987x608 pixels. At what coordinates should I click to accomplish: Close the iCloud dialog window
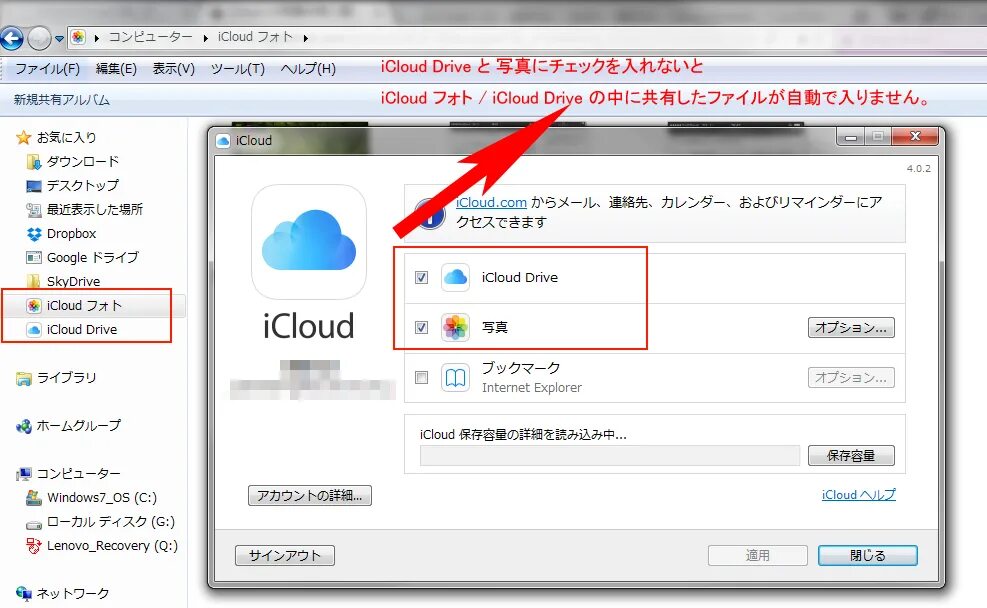(x=916, y=137)
